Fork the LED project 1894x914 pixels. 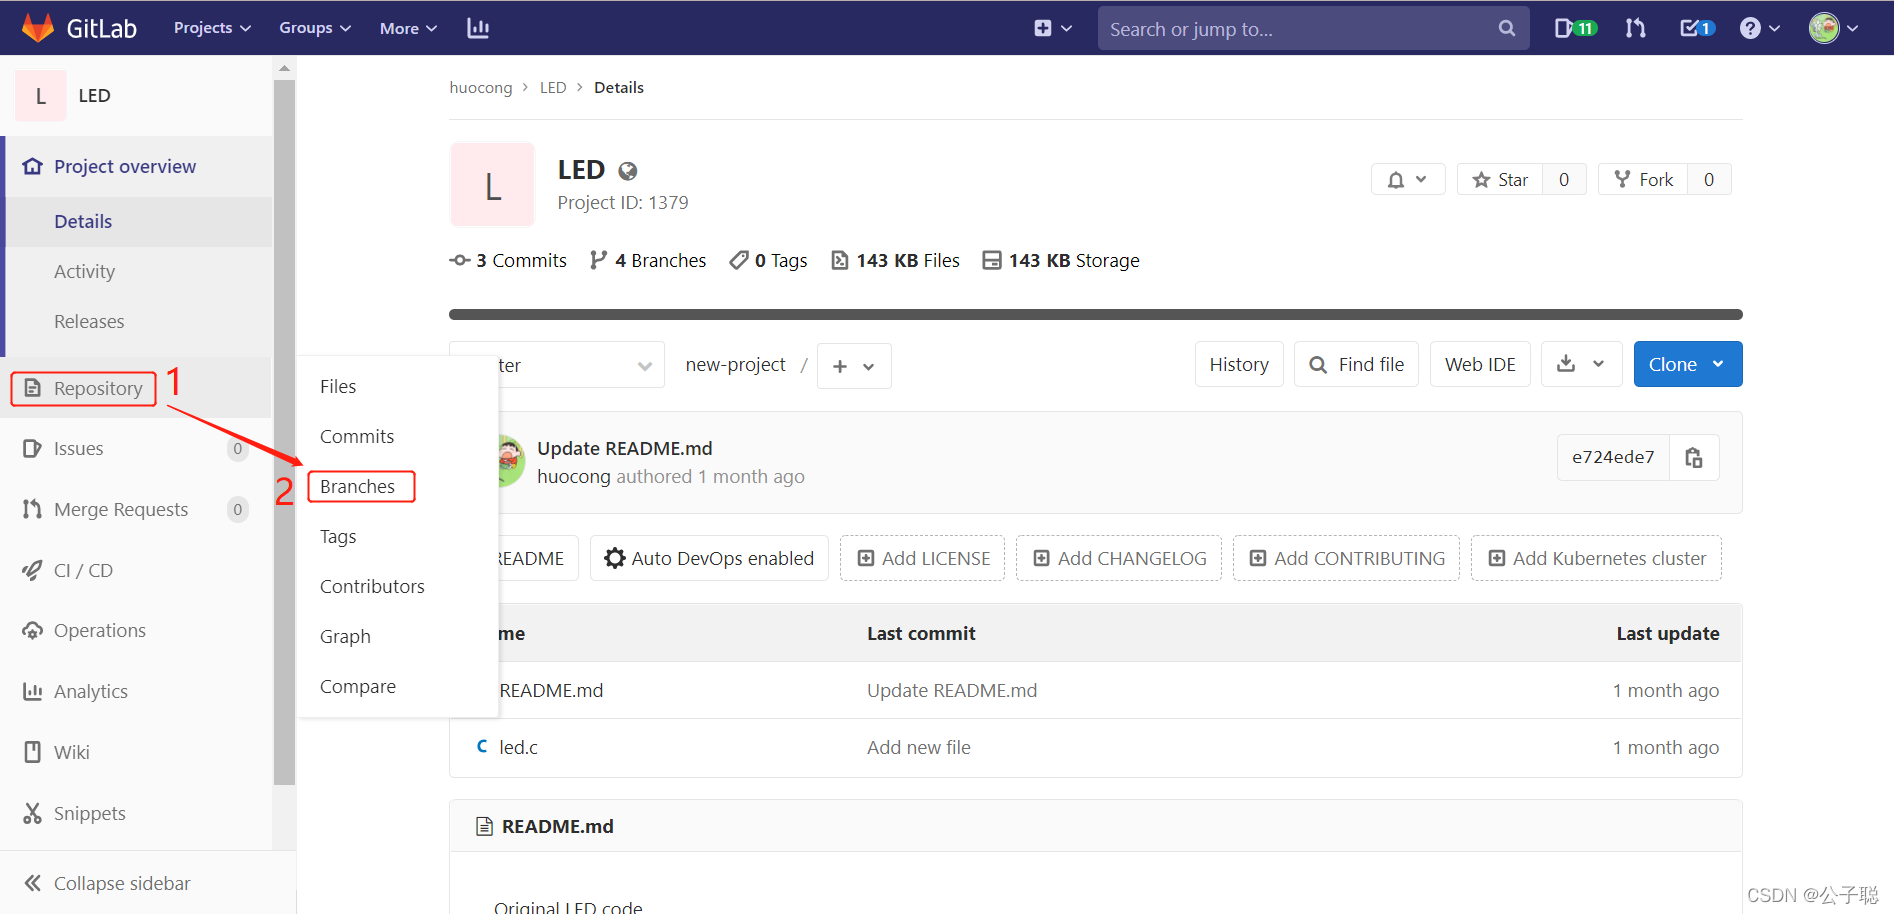pyautogui.click(x=1643, y=179)
